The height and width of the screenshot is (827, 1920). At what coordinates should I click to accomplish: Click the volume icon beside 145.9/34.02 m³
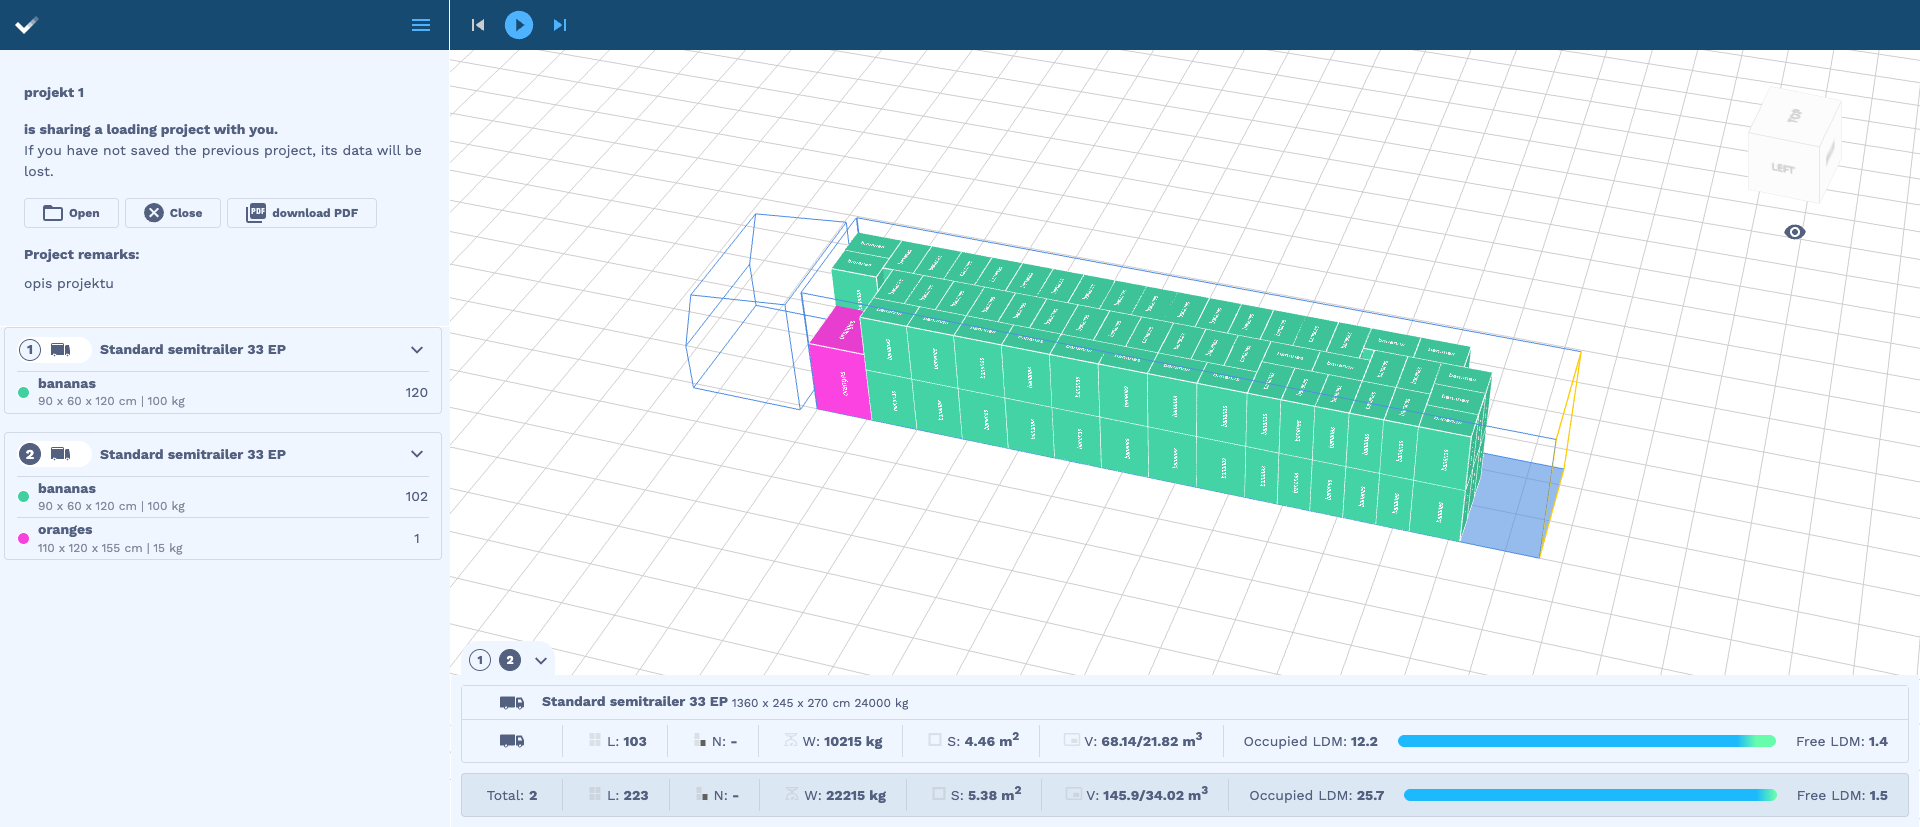click(x=1073, y=794)
